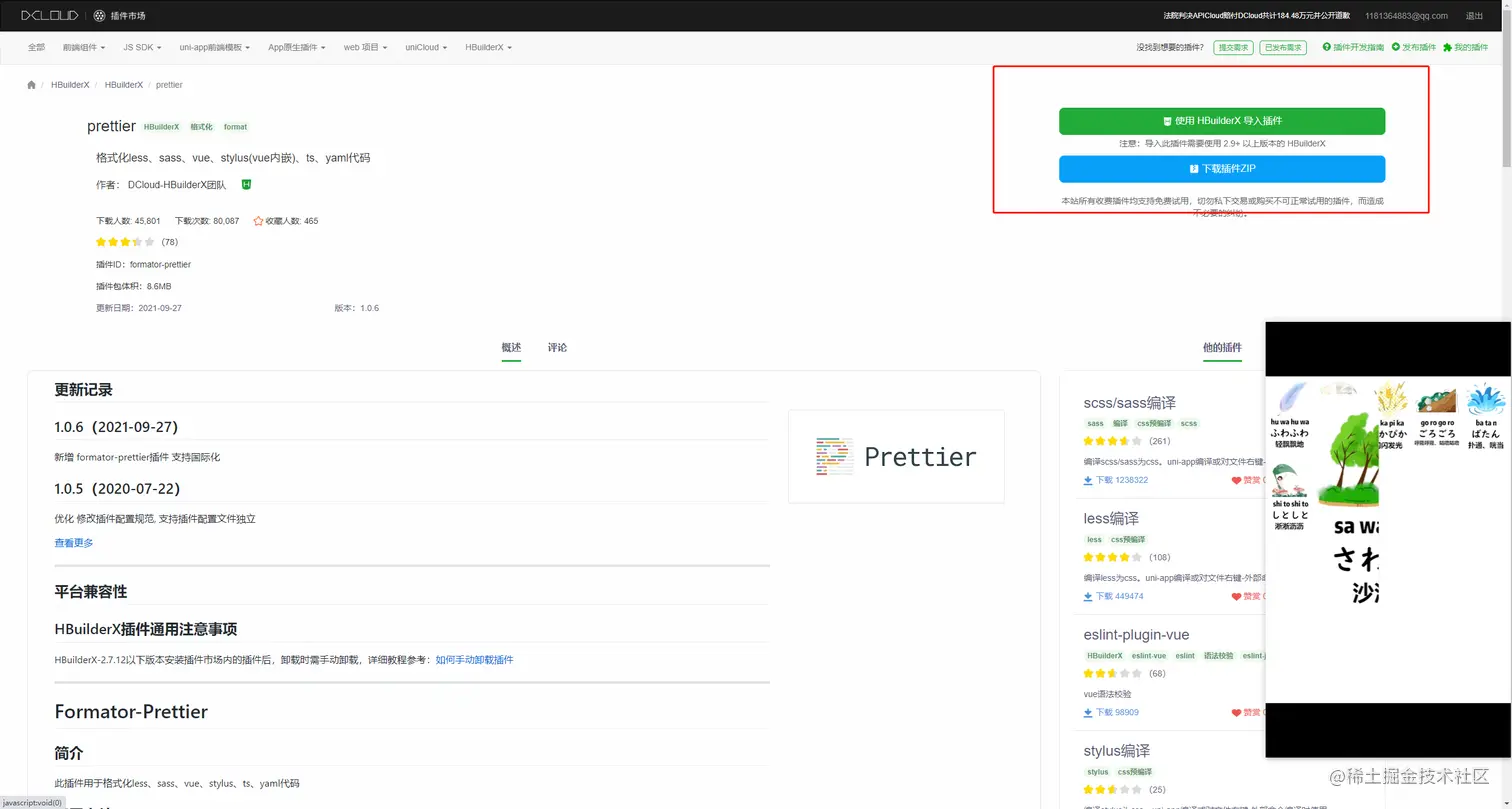Screen dimensions: 1512x809
Task: Click eslint-plugin-vue star rating
Action: point(1113,673)
